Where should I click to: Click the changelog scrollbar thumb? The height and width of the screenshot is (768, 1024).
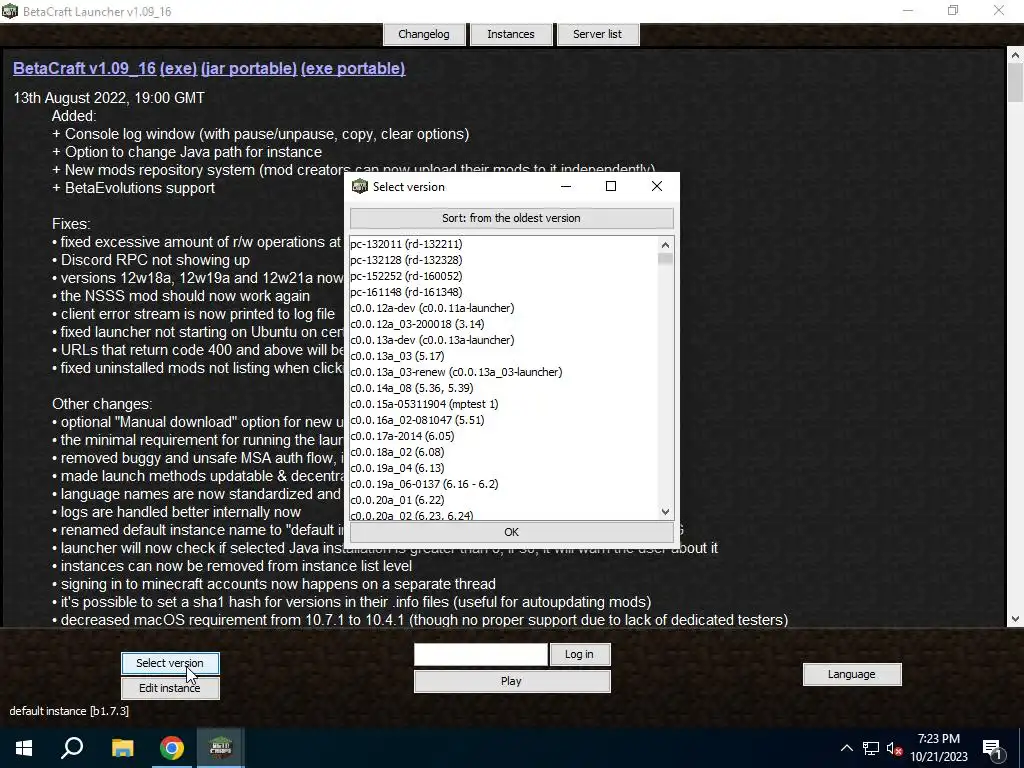pyautogui.click(x=1015, y=83)
